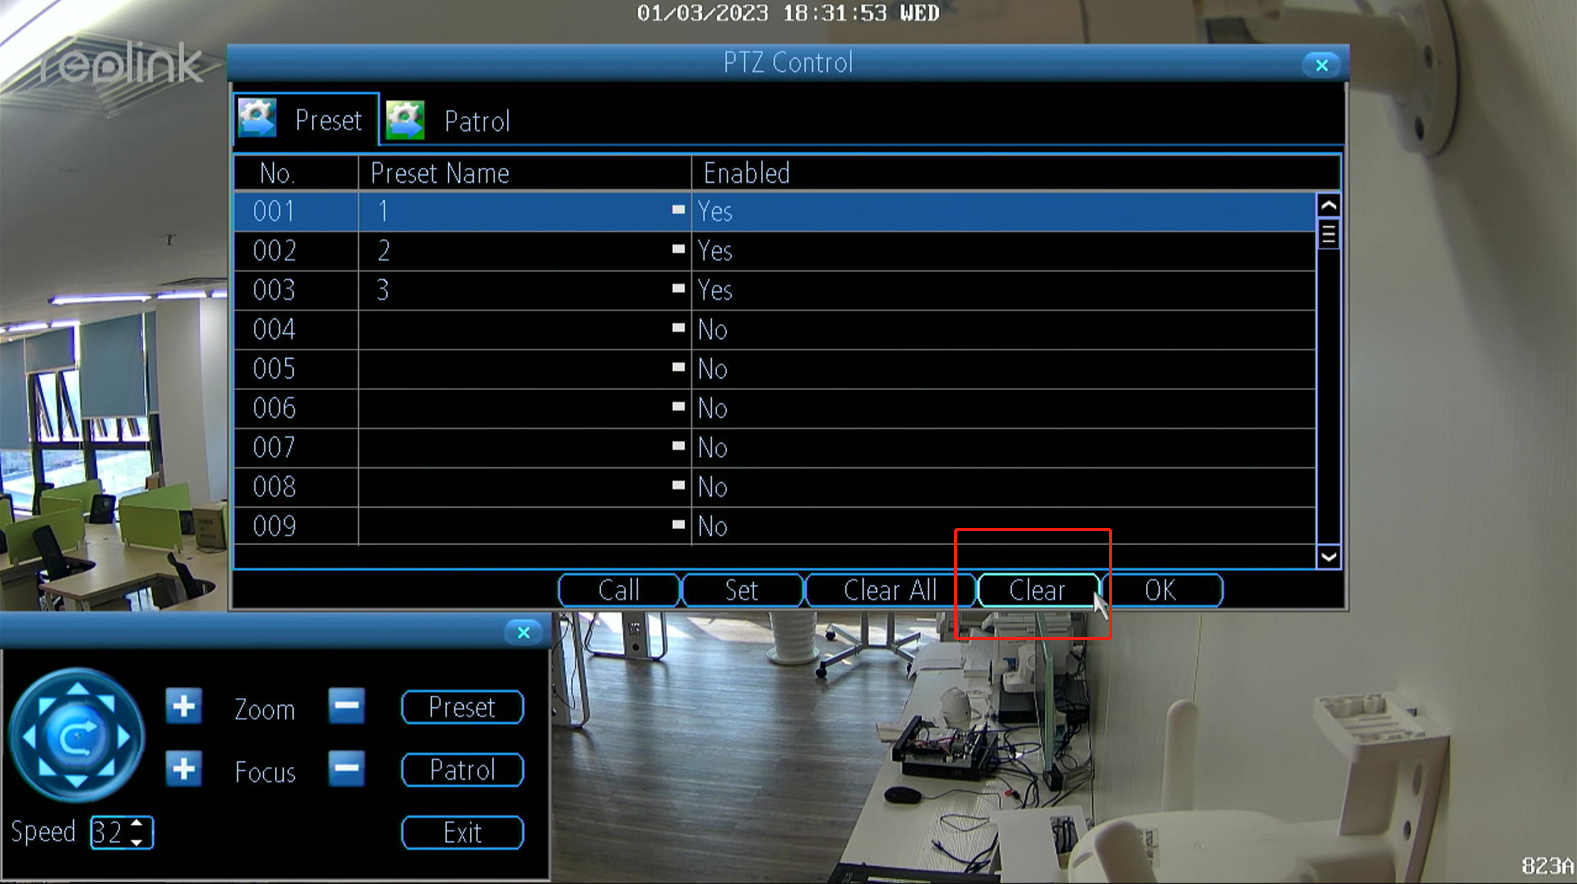
Task: Edit name of preset 008
Action: tap(678, 485)
